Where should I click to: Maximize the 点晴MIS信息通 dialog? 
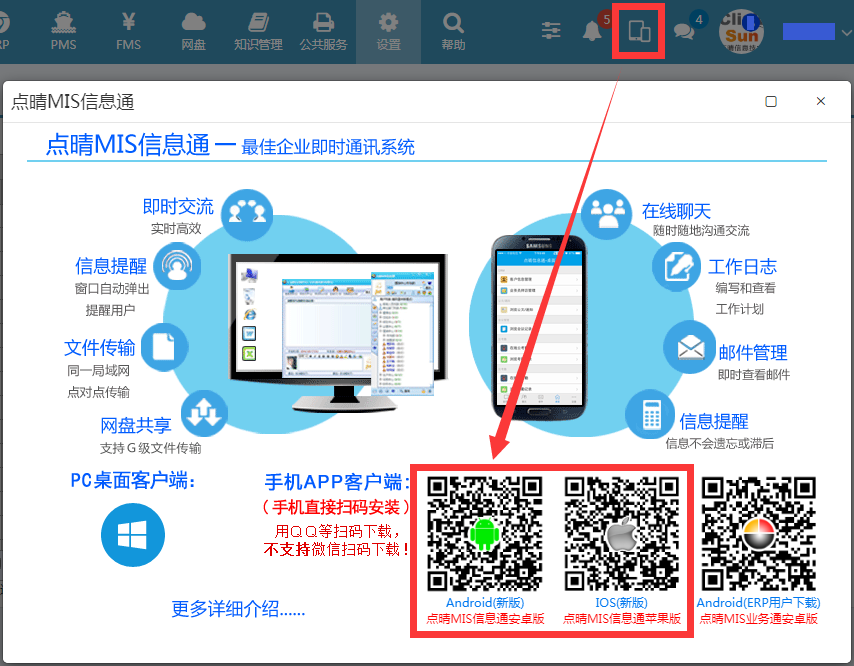point(770,102)
